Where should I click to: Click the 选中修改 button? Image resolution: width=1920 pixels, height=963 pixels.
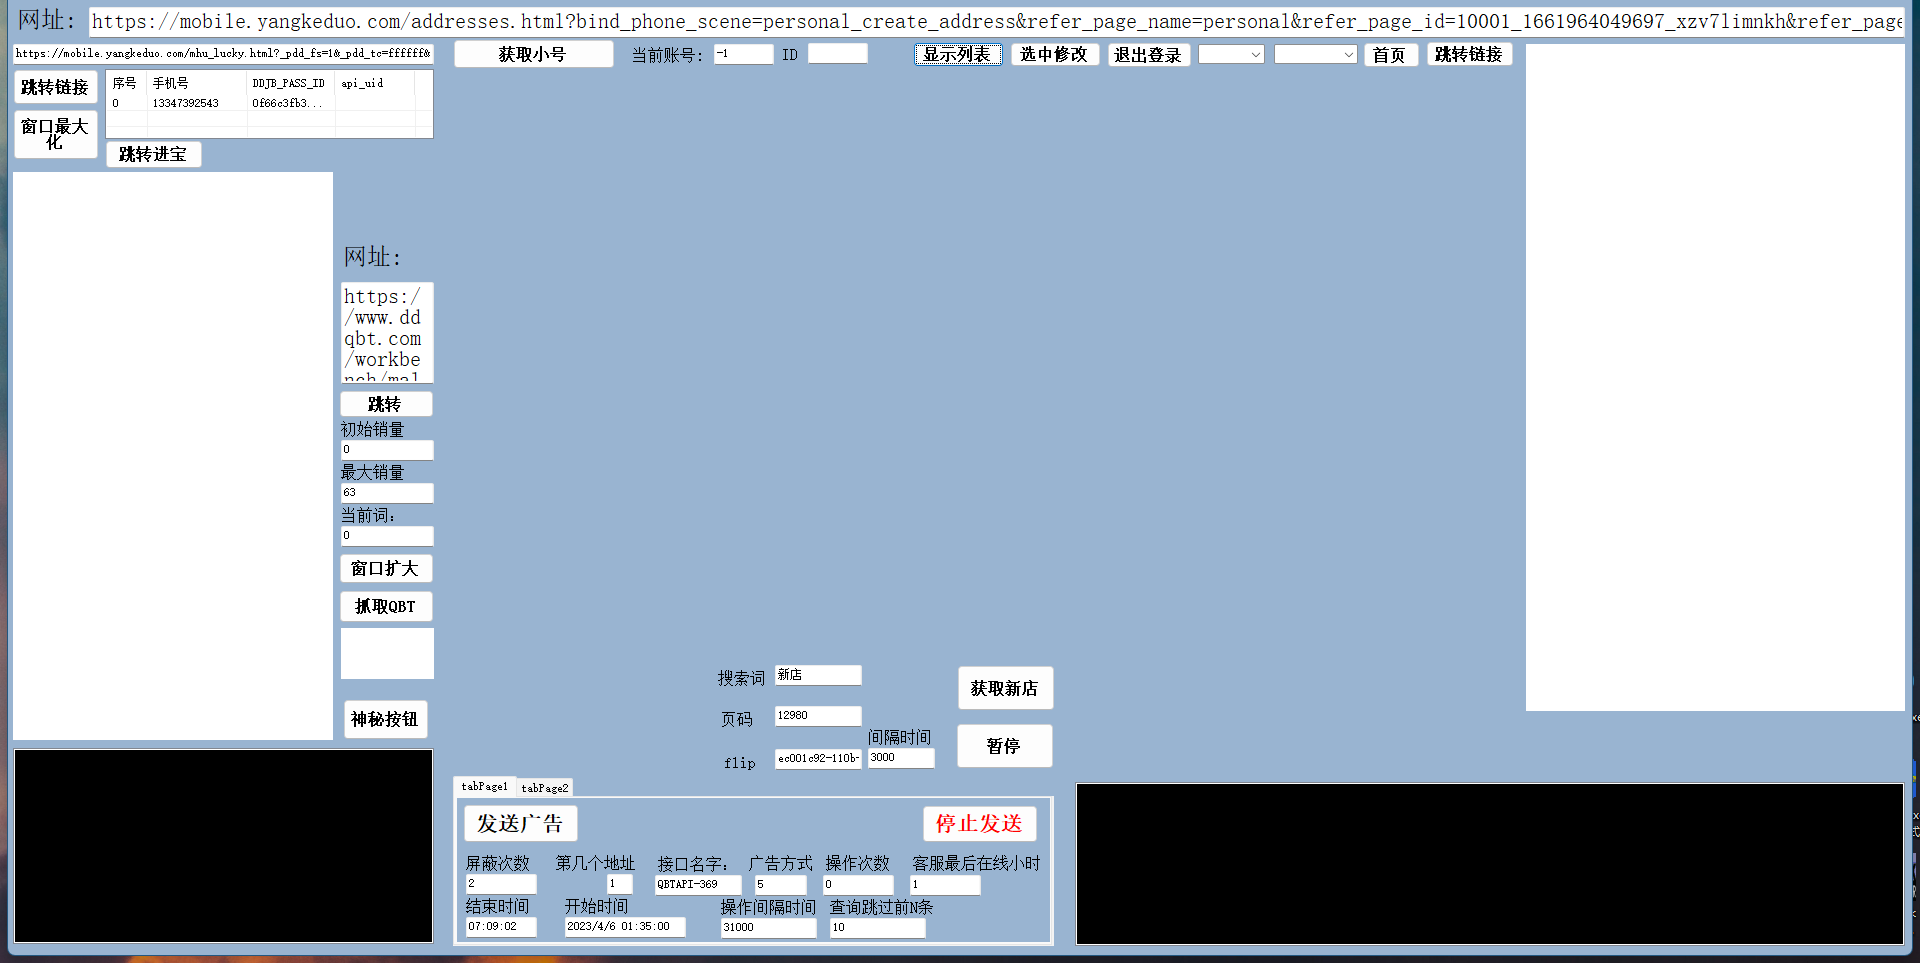1055,54
